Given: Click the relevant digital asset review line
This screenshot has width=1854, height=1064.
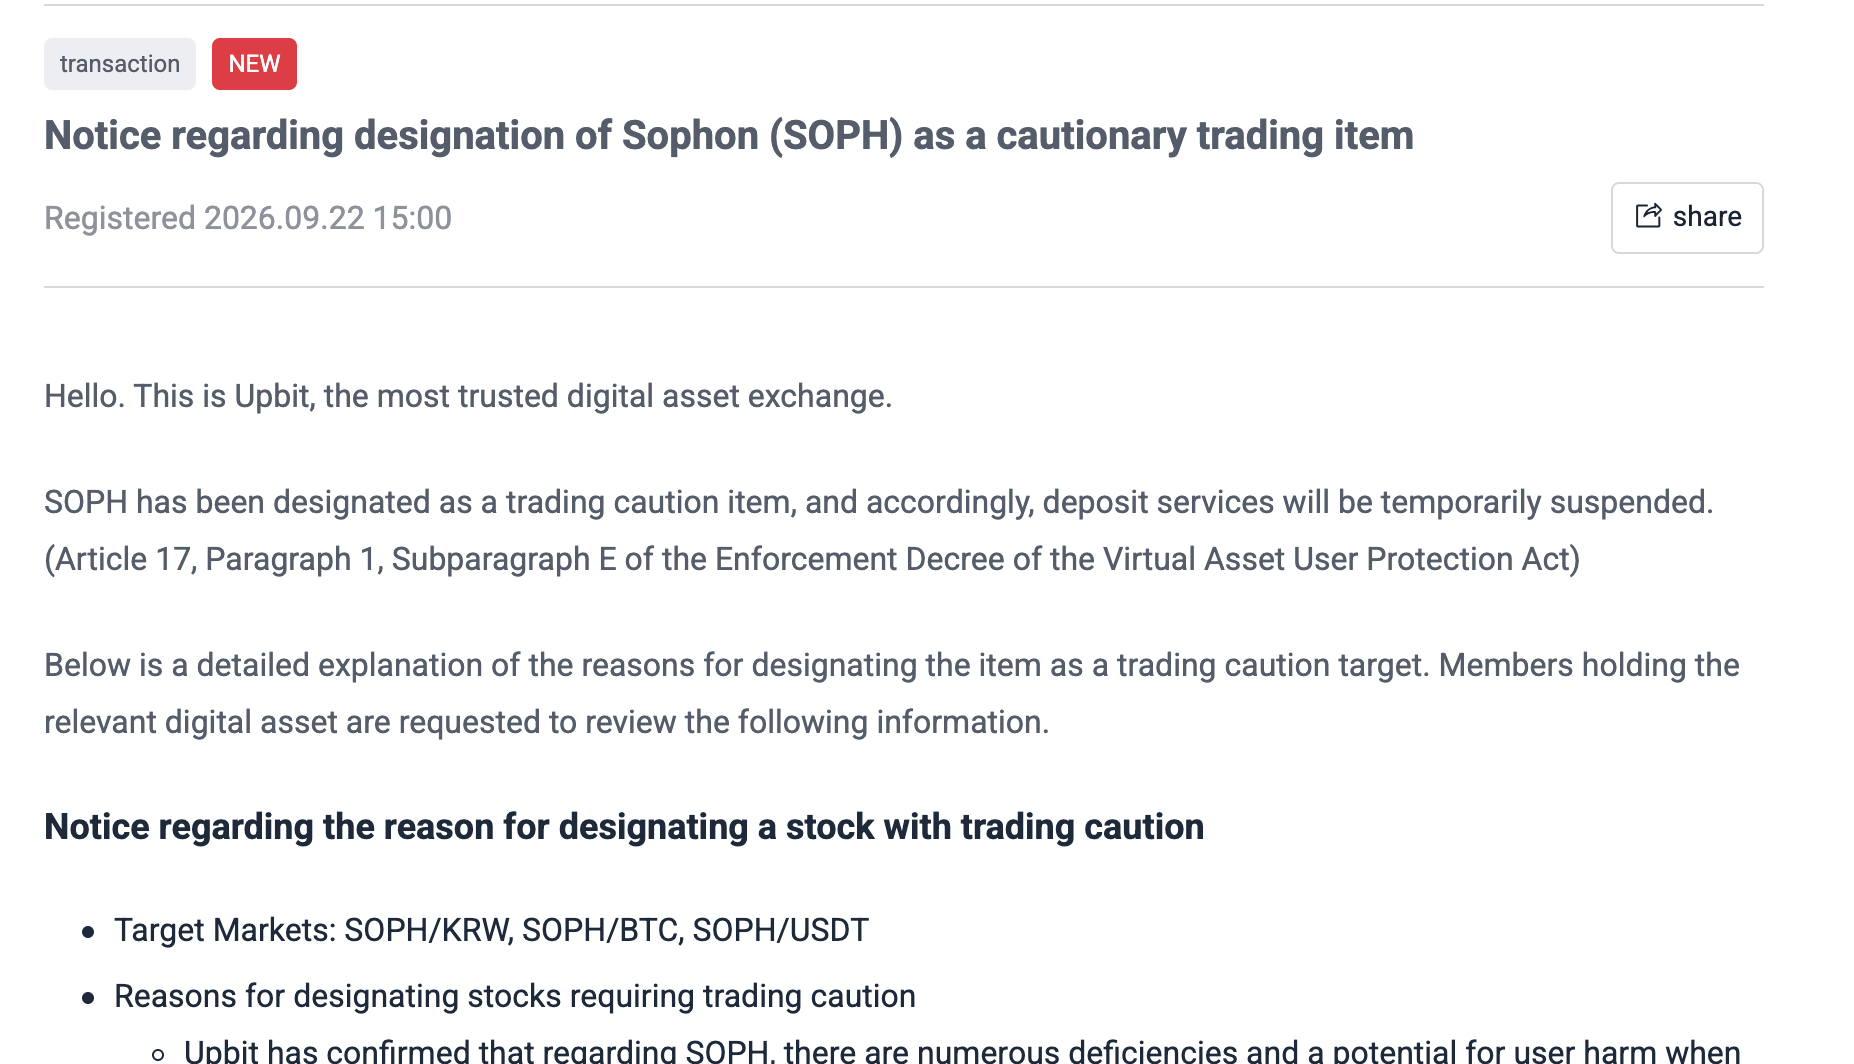Looking at the screenshot, I should (x=547, y=722).
